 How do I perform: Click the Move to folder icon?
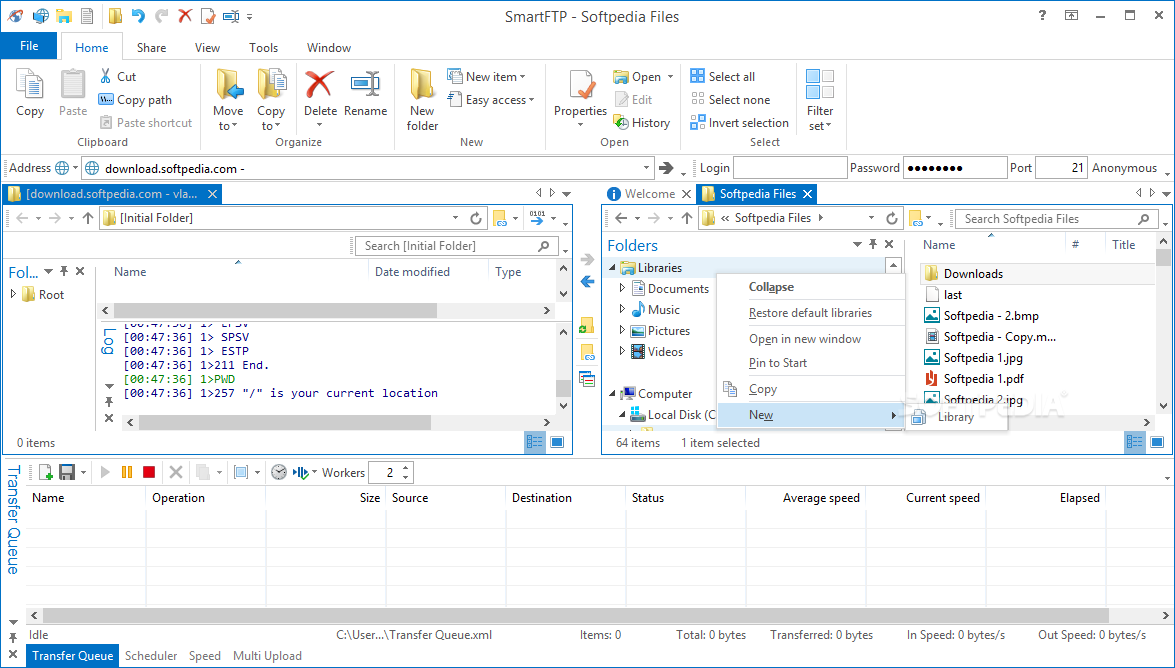(x=229, y=85)
